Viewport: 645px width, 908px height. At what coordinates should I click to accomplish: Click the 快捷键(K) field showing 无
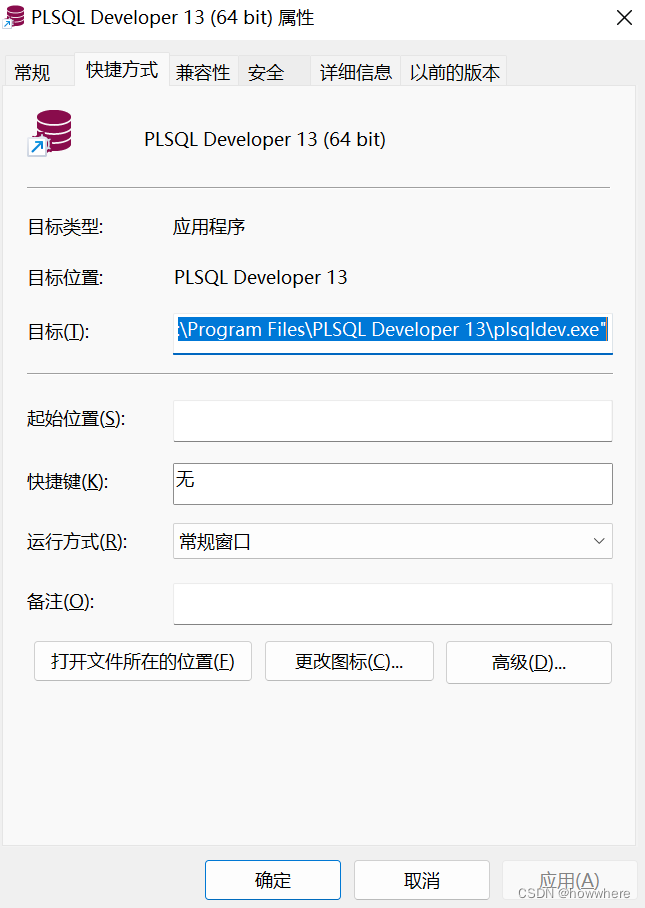pyautogui.click(x=393, y=484)
